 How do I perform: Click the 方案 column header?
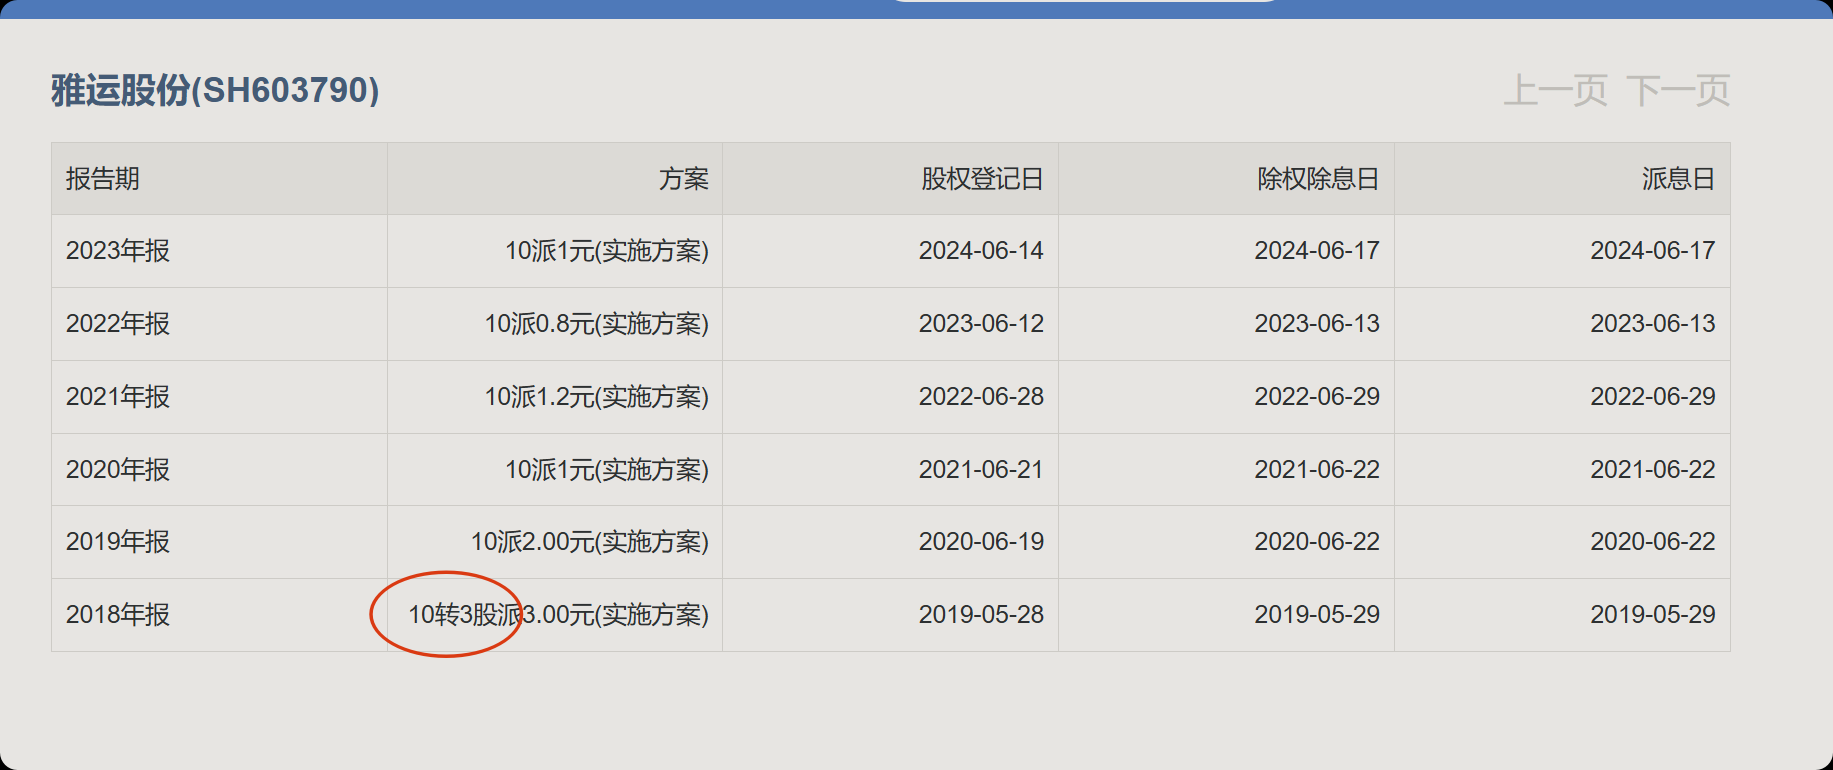pos(683,179)
